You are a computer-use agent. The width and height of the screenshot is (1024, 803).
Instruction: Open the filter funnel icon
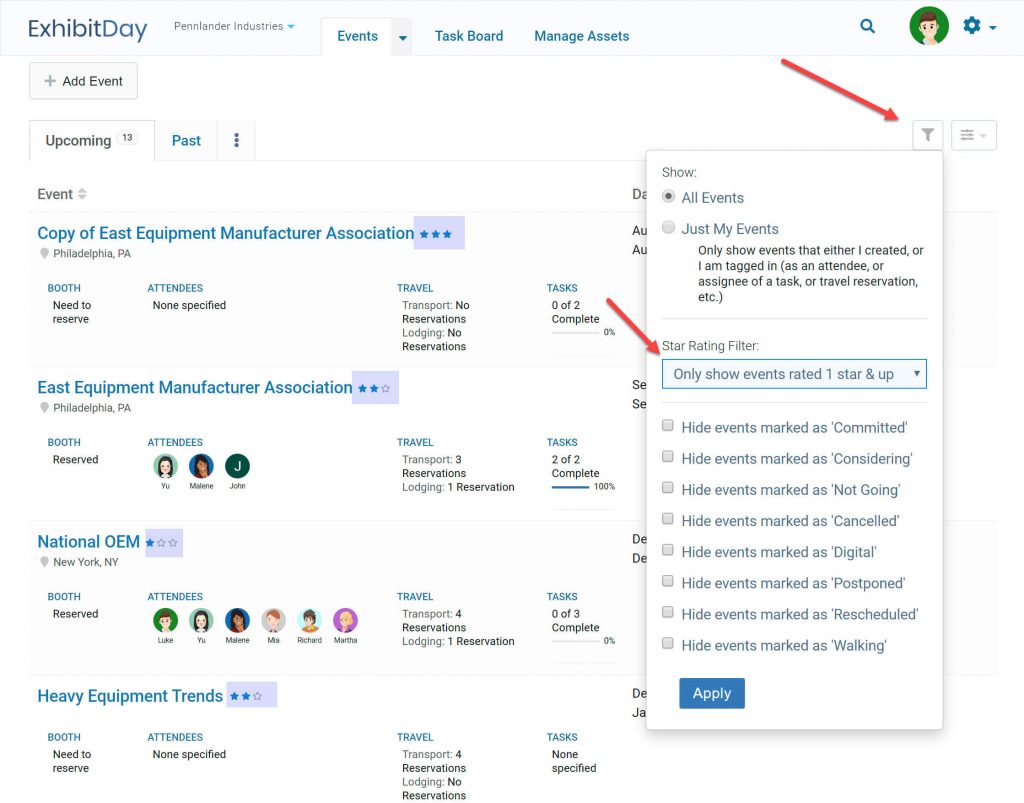pyautogui.click(x=927, y=134)
